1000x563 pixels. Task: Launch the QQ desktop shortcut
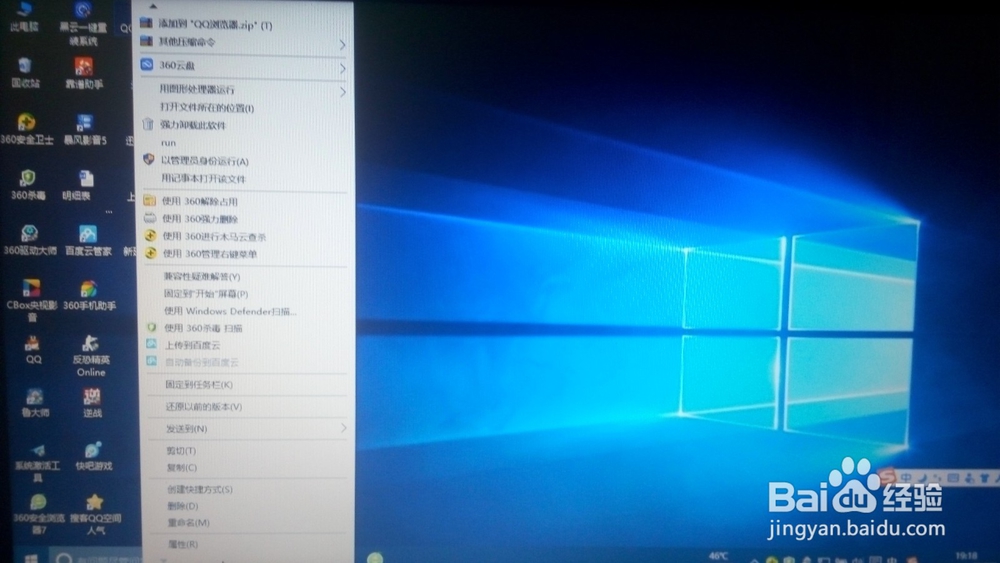(33, 350)
